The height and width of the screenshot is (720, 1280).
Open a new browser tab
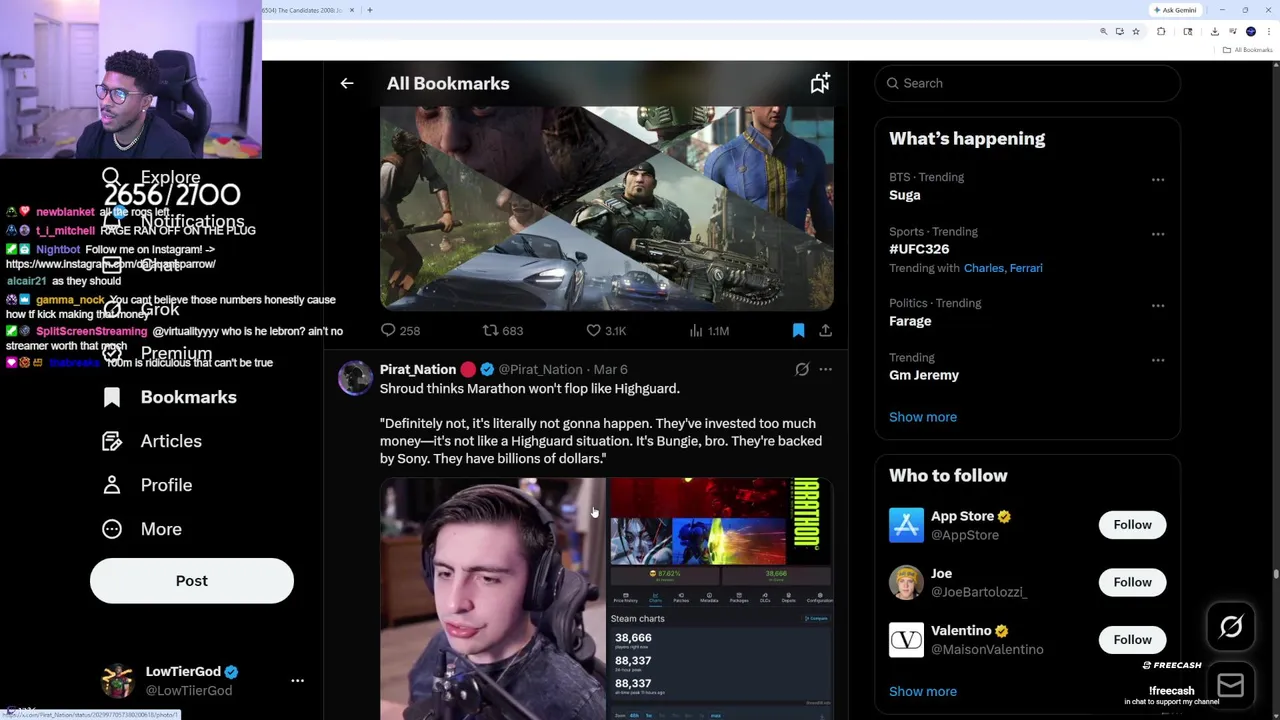pos(370,10)
